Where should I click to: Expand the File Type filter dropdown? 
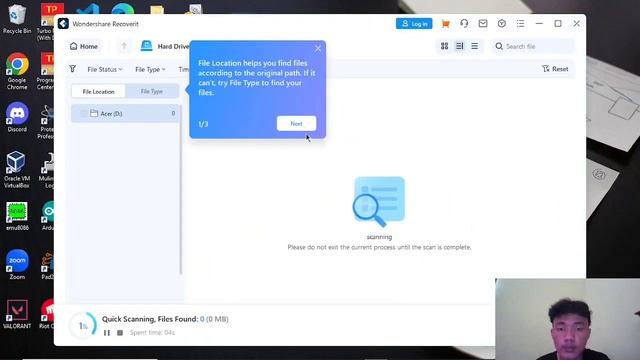coord(150,69)
